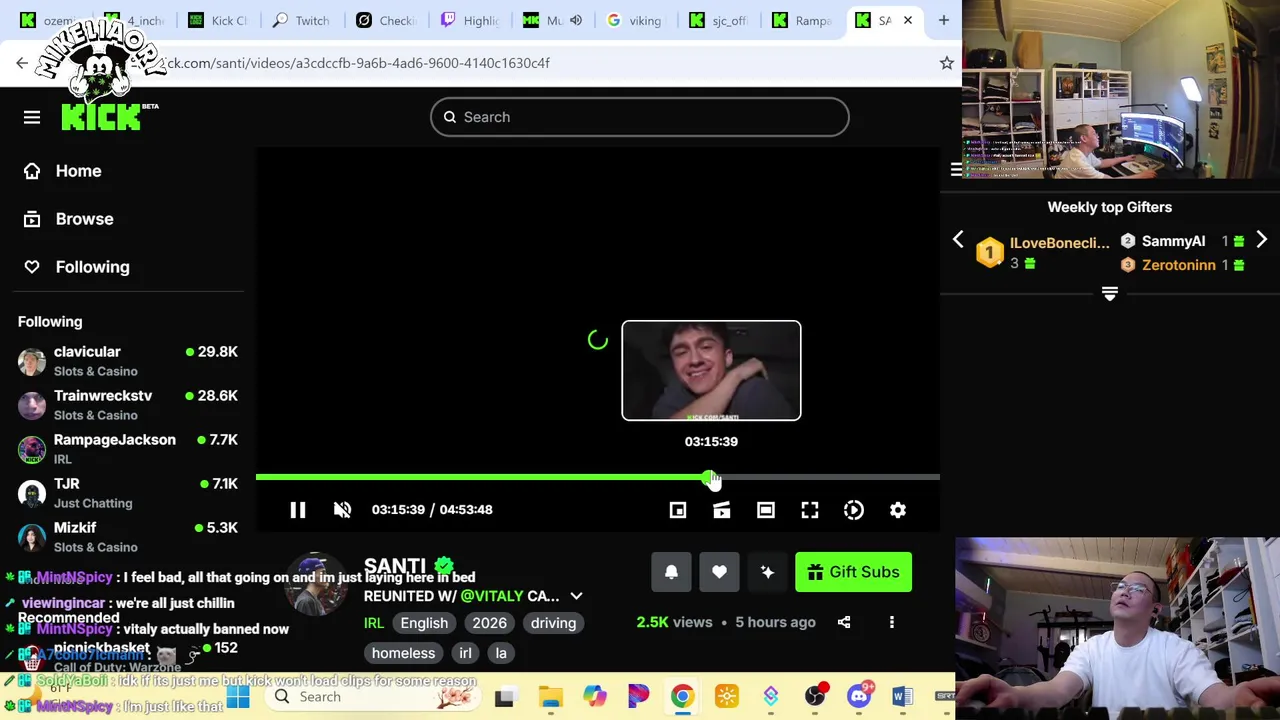The height and width of the screenshot is (720, 1280).
Task: Switch to the Twitch tab
Action: pos(303,20)
